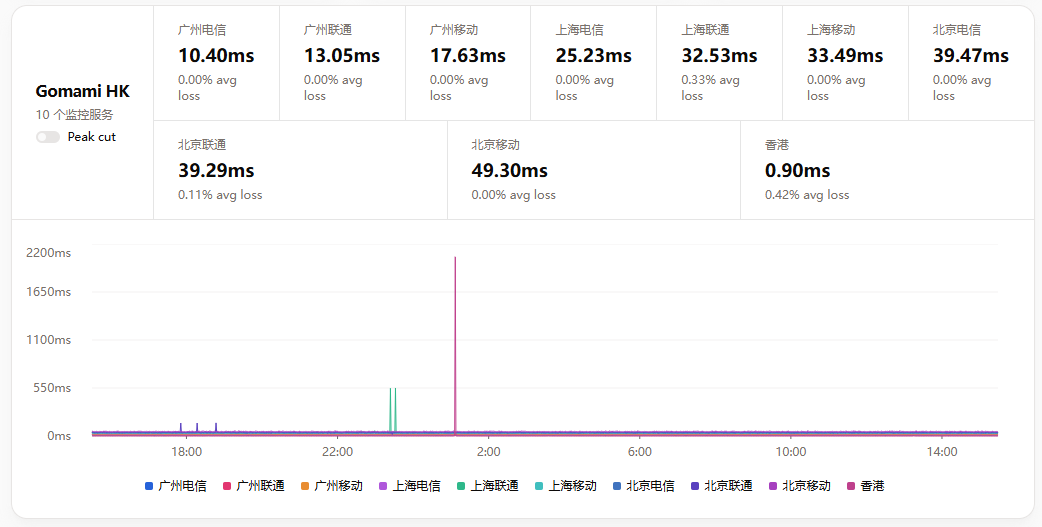Click 广州移动 orange legend swatch
The height and width of the screenshot is (527, 1042).
pyautogui.click(x=306, y=486)
